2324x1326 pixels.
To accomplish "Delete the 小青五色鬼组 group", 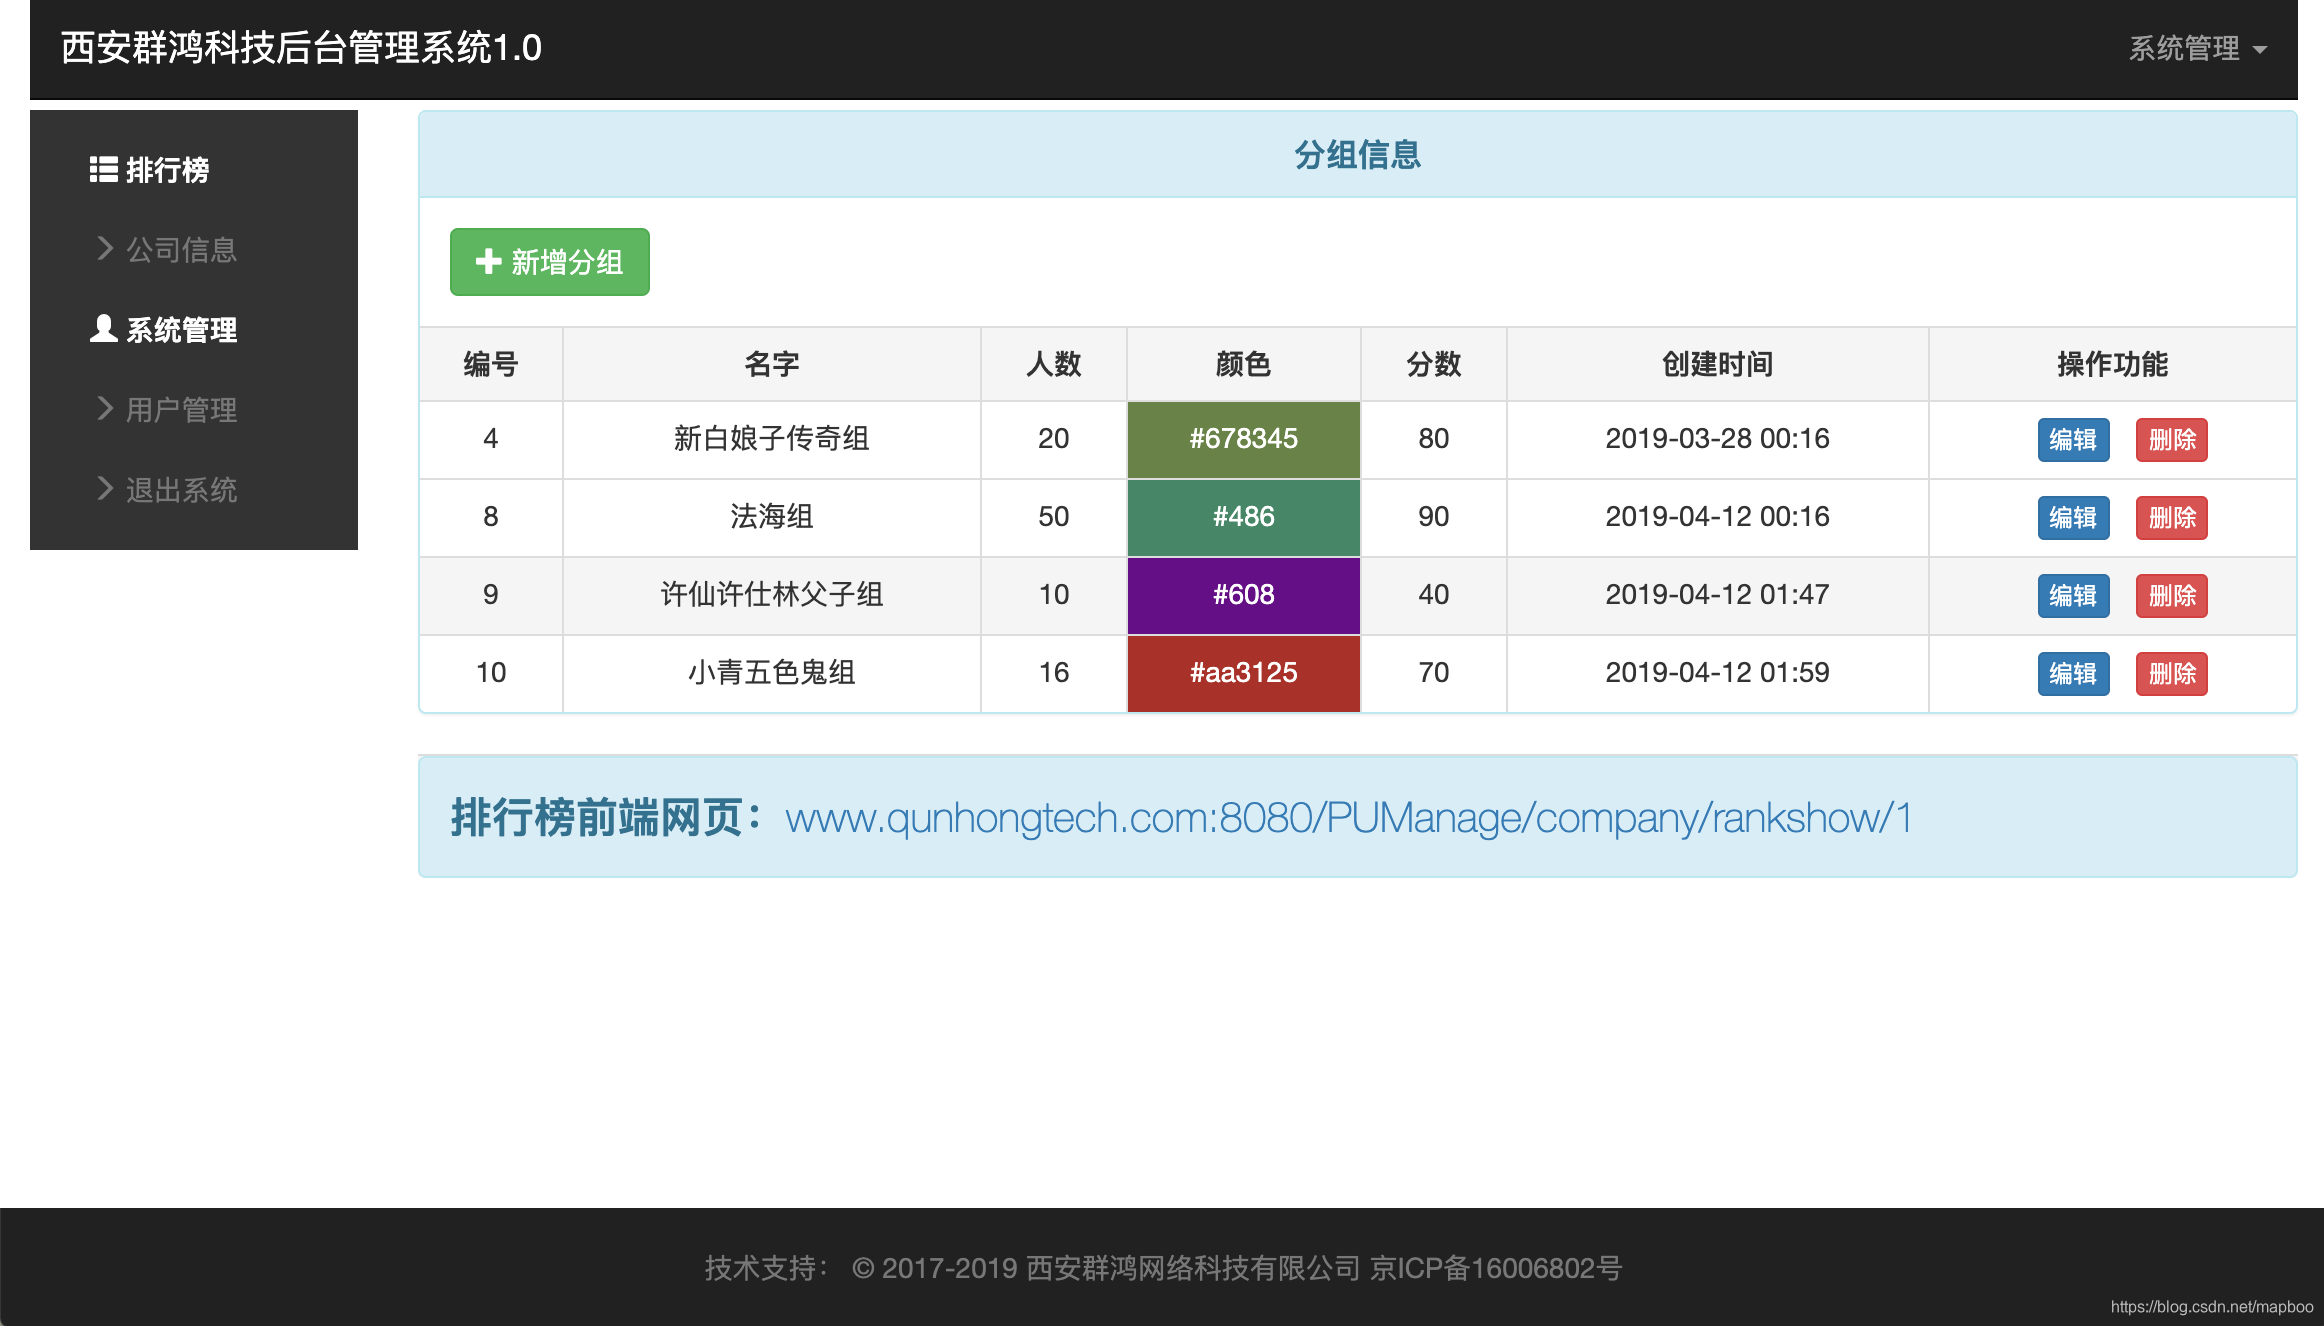I will click(2171, 673).
